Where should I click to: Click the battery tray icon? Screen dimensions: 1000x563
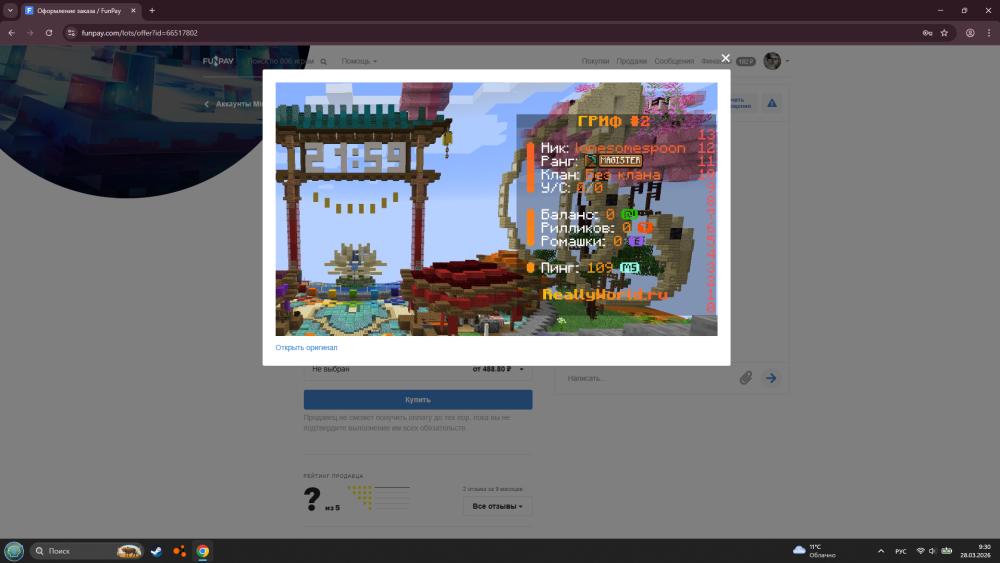coord(946,551)
